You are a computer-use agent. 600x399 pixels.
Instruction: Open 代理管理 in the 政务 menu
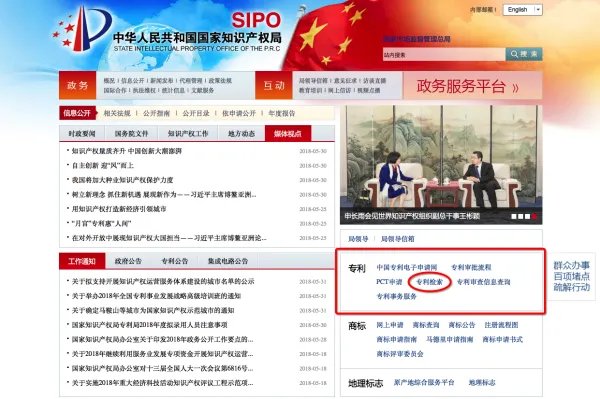click(191, 81)
